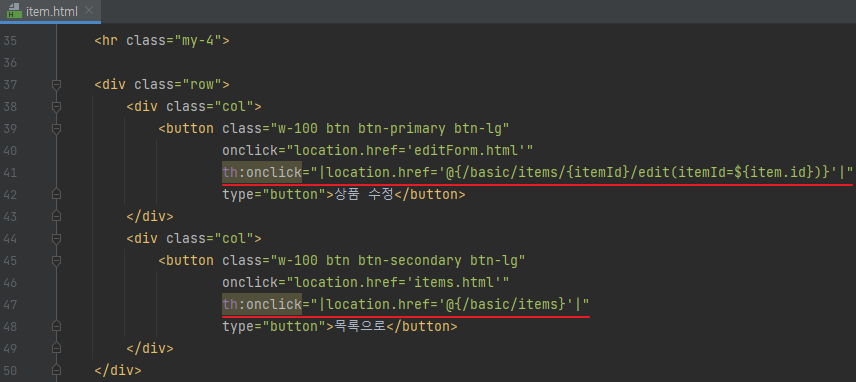
Task: Fold the btn-secondary button at line 45
Action: (x=56, y=260)
